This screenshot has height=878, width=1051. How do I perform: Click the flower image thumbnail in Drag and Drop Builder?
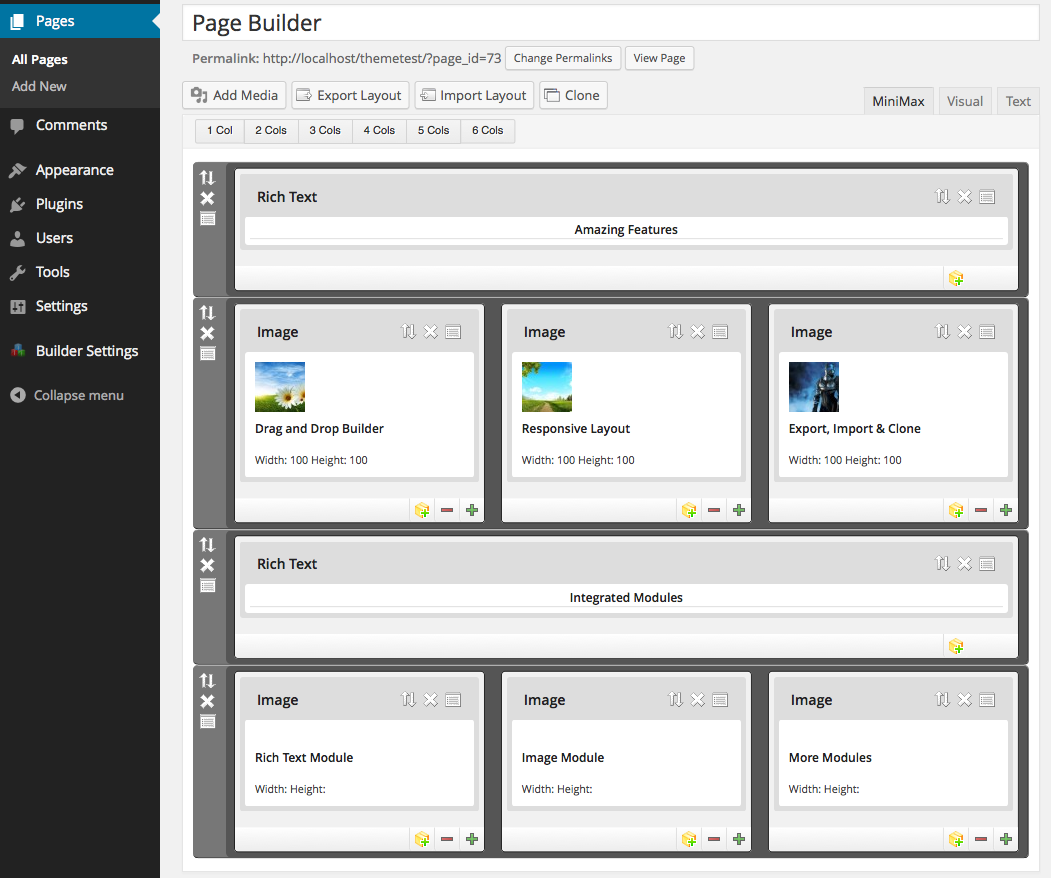click(x=279, y=387)
